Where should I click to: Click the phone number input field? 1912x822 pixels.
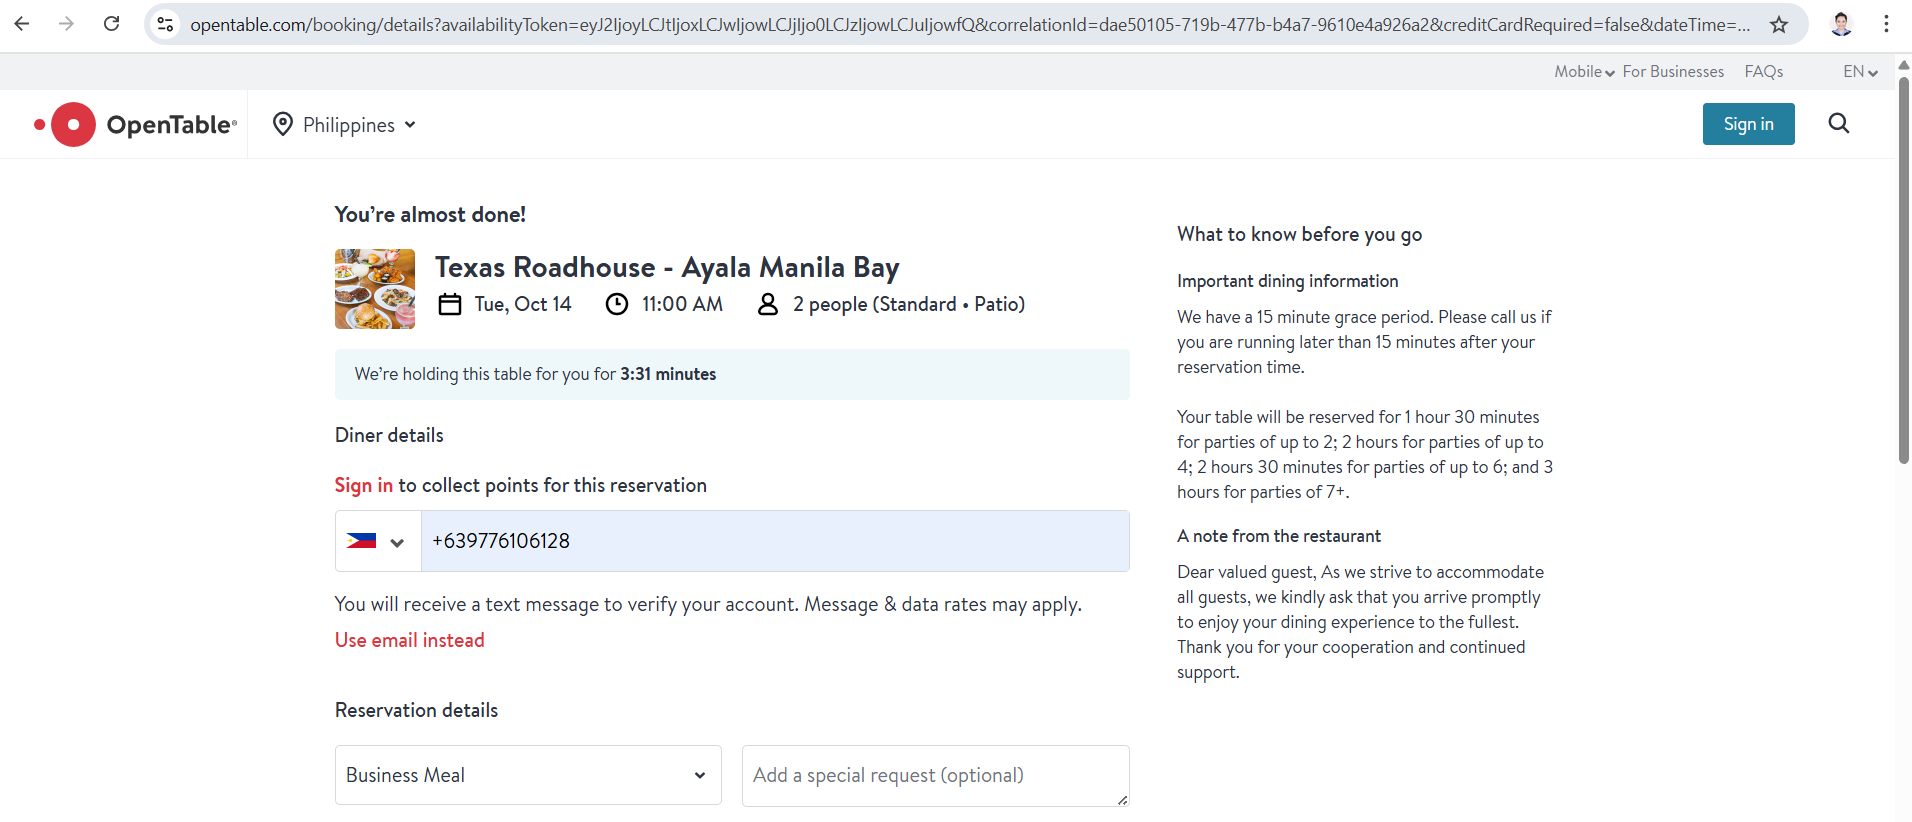[775, 541]
